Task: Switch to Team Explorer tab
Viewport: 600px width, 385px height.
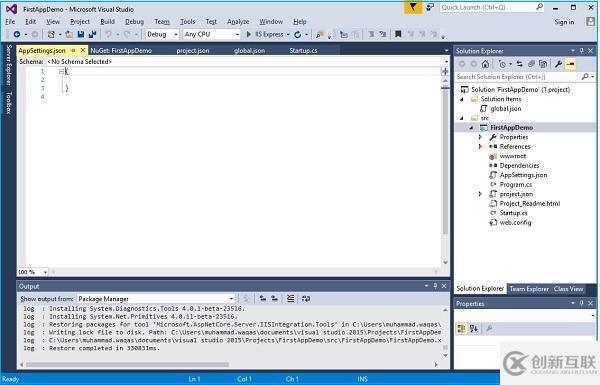Action: tap(529, 289)
